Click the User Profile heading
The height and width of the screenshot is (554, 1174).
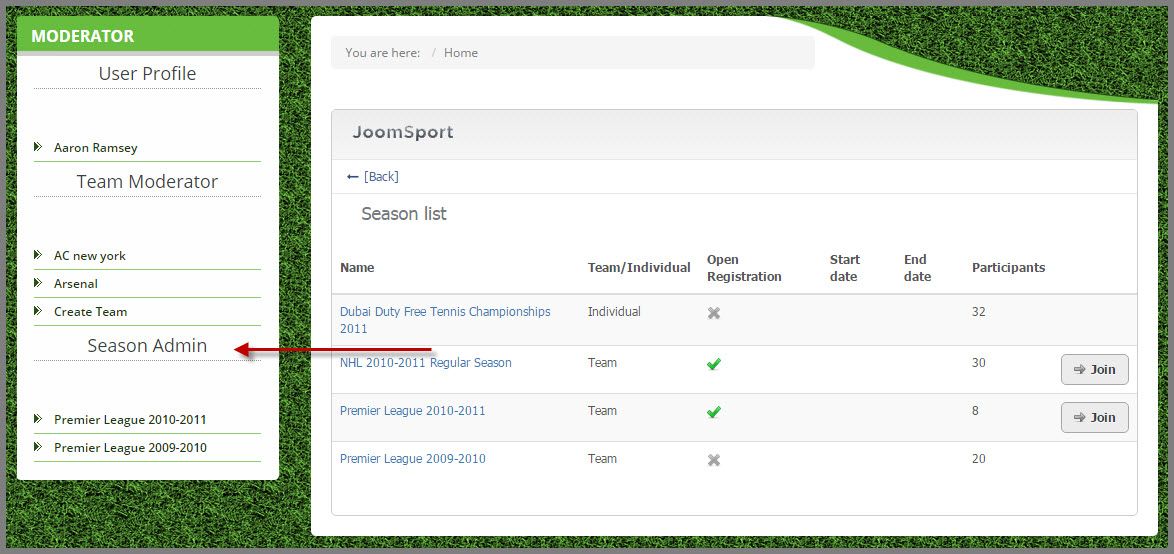(147, 73)
